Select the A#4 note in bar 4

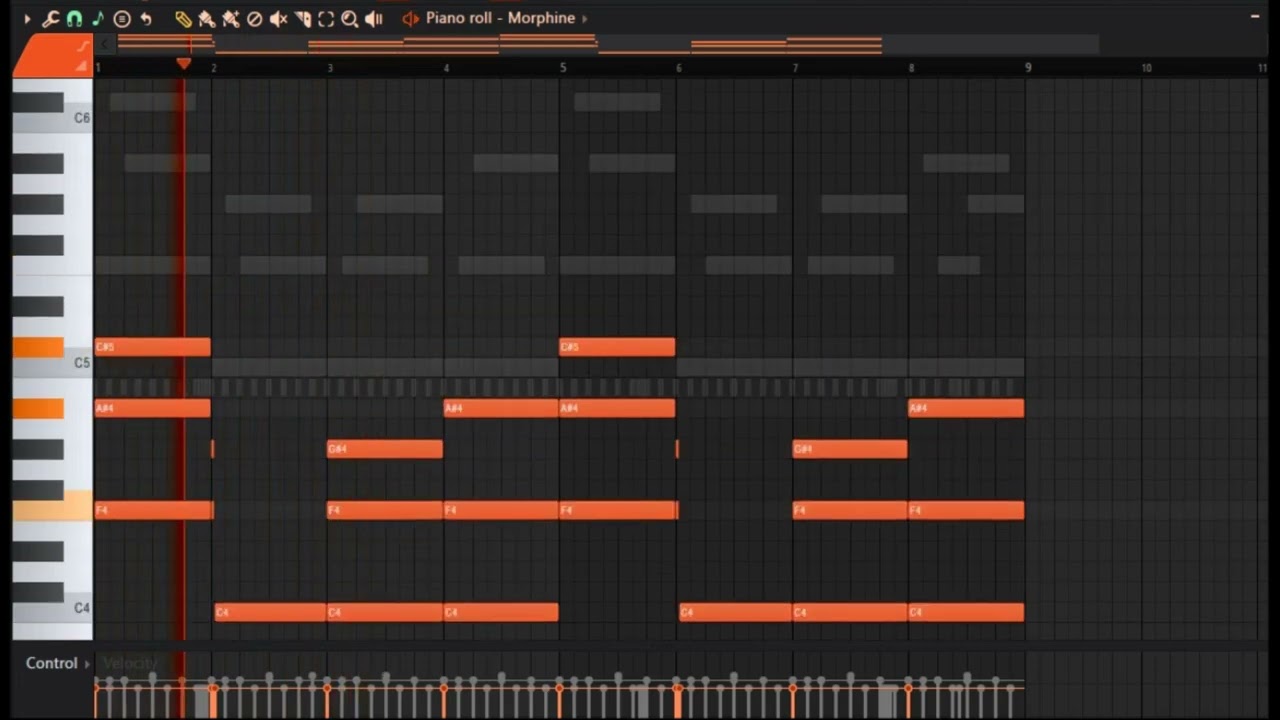(501, 408)
